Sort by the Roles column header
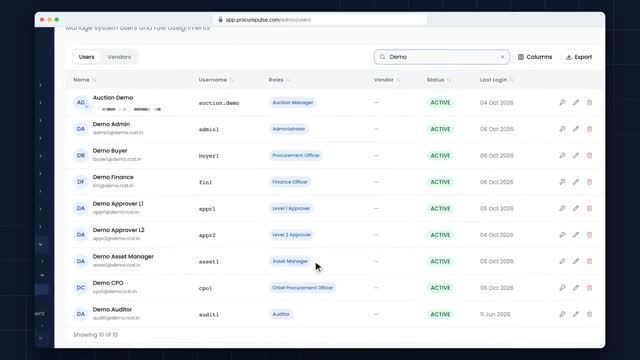Viewport: 640px width, 360px height. click(x=279, y=80)
